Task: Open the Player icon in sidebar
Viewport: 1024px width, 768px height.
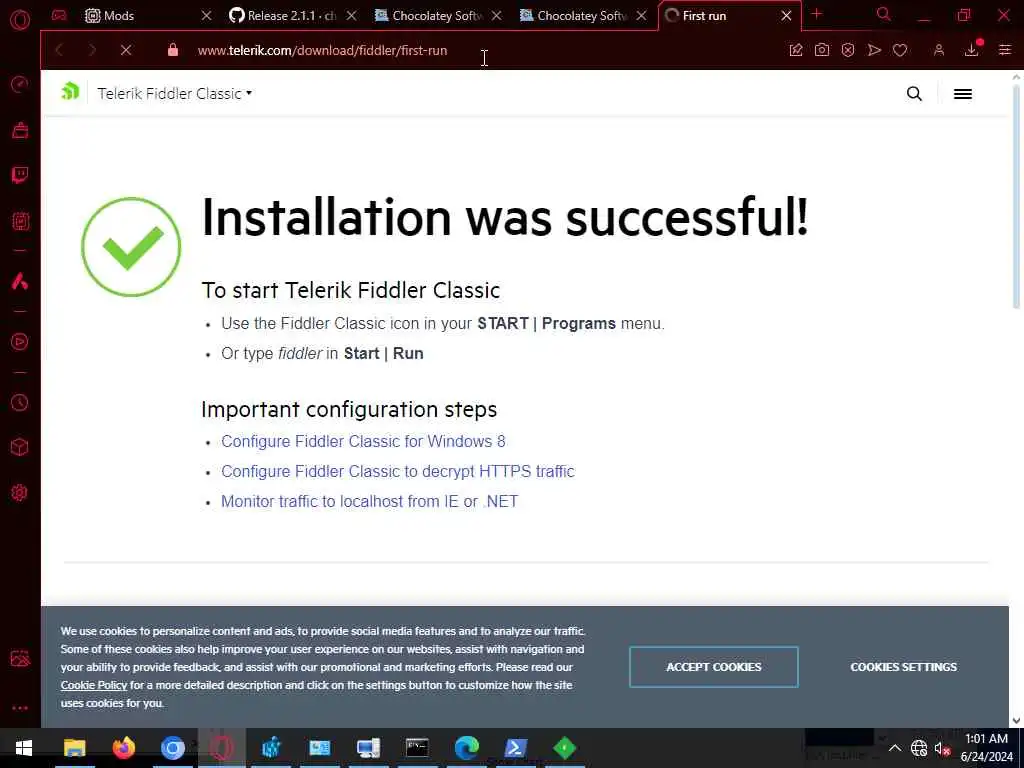Action: pos(20,342)
